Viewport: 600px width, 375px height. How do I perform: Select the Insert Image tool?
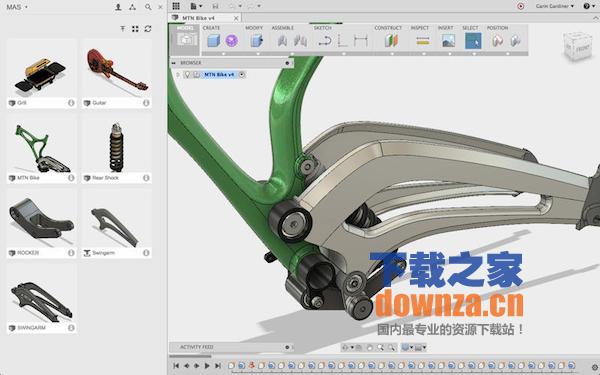pos(448,41)
